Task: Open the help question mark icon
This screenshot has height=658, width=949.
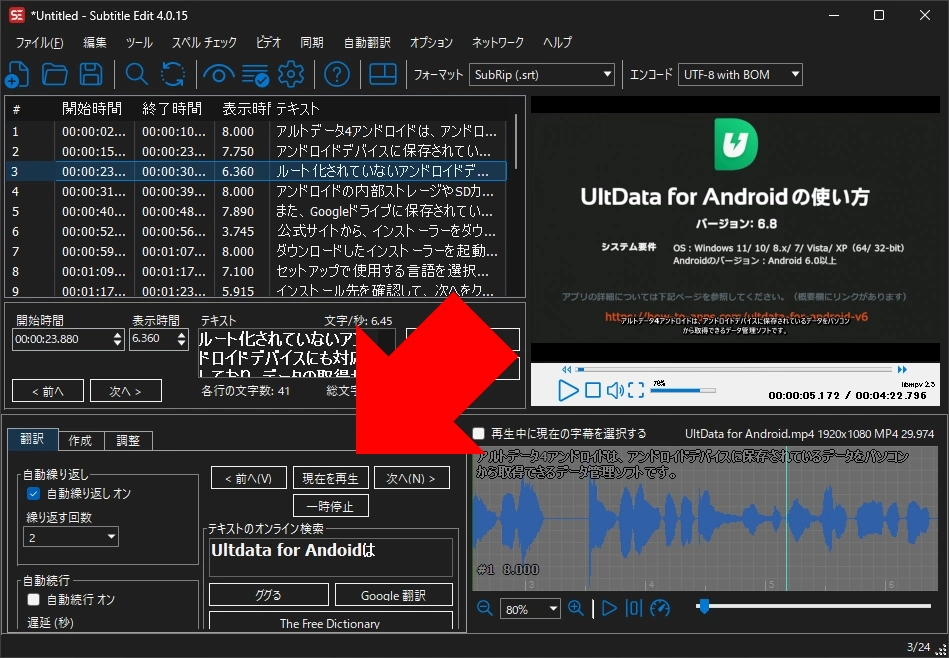Action: click(337, 74)
